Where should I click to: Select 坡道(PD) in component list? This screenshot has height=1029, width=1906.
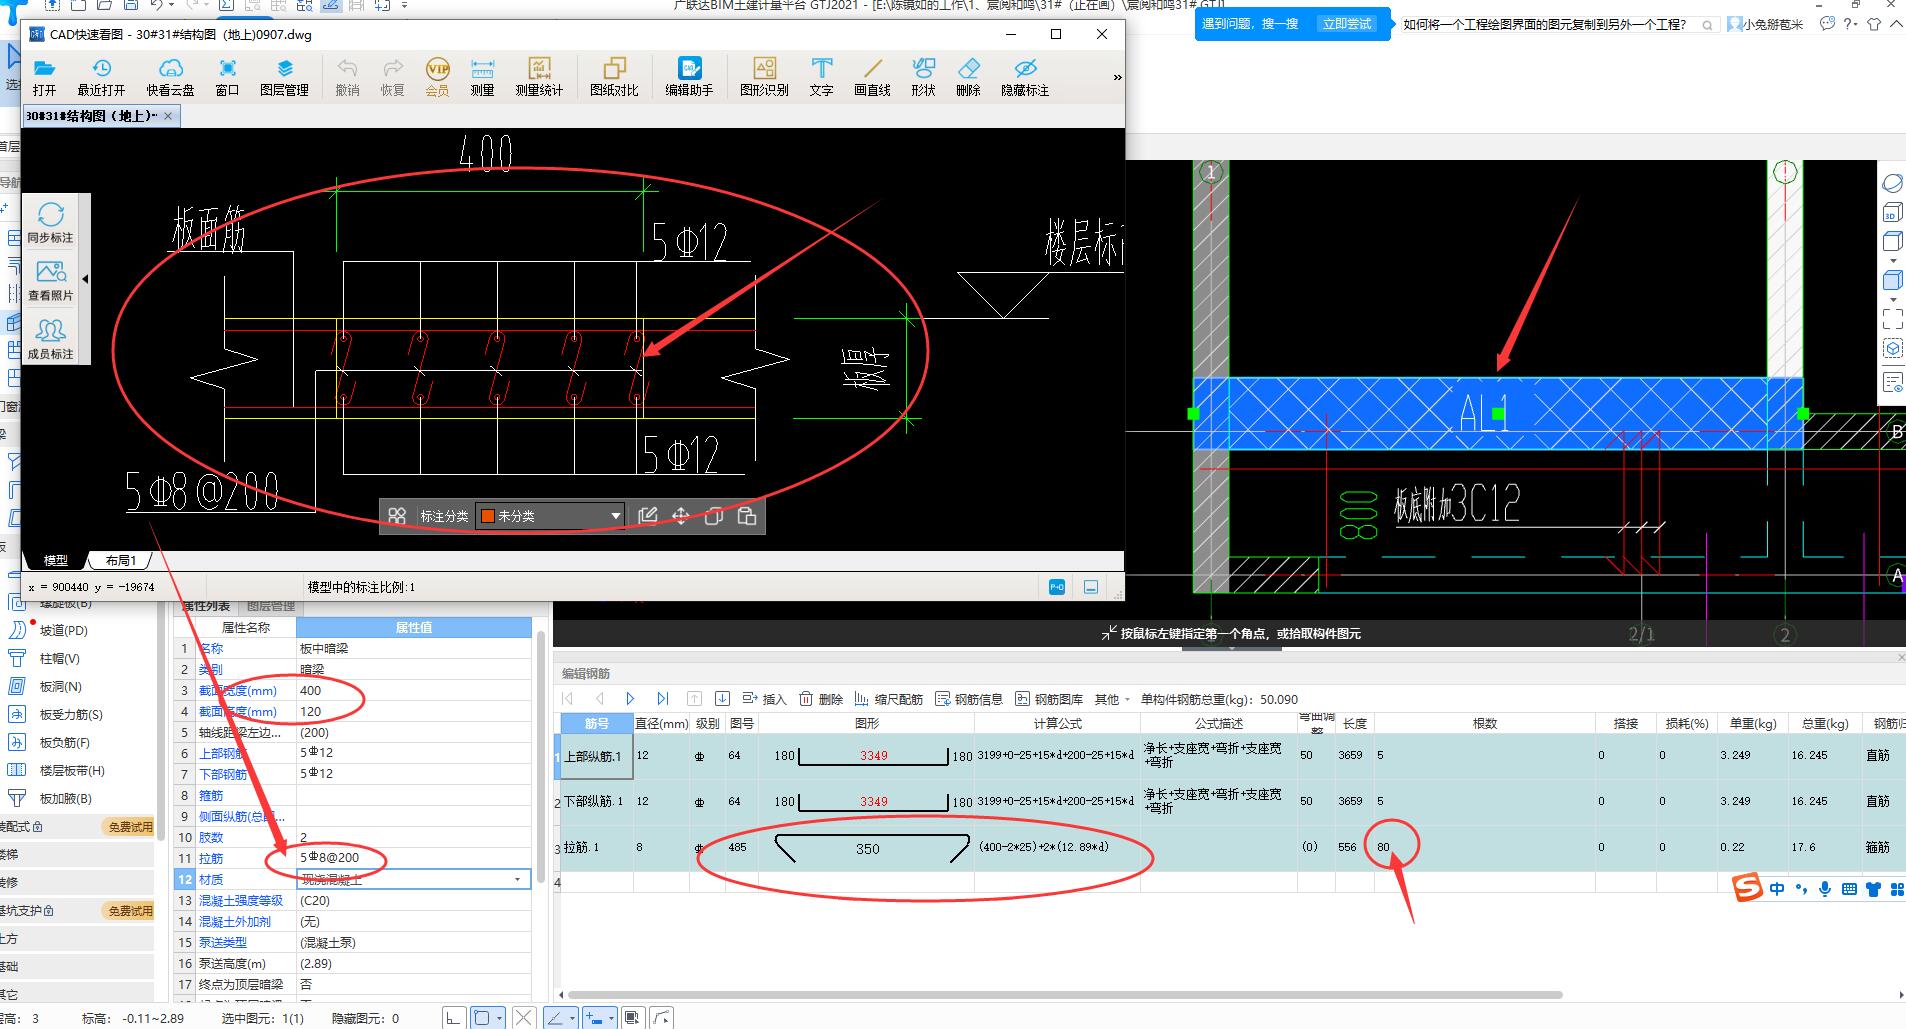[63, 630]
